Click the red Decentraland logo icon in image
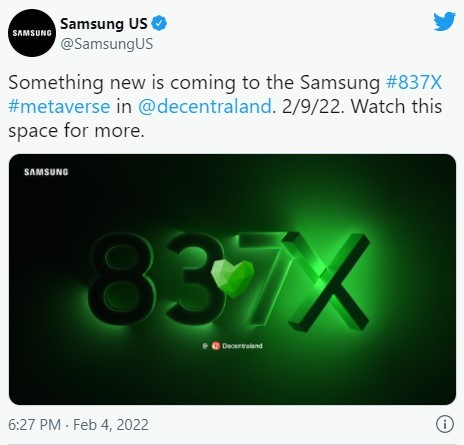The height and width of the screenshot is (445, 464). pyautogui.click(x=216, y=346)
